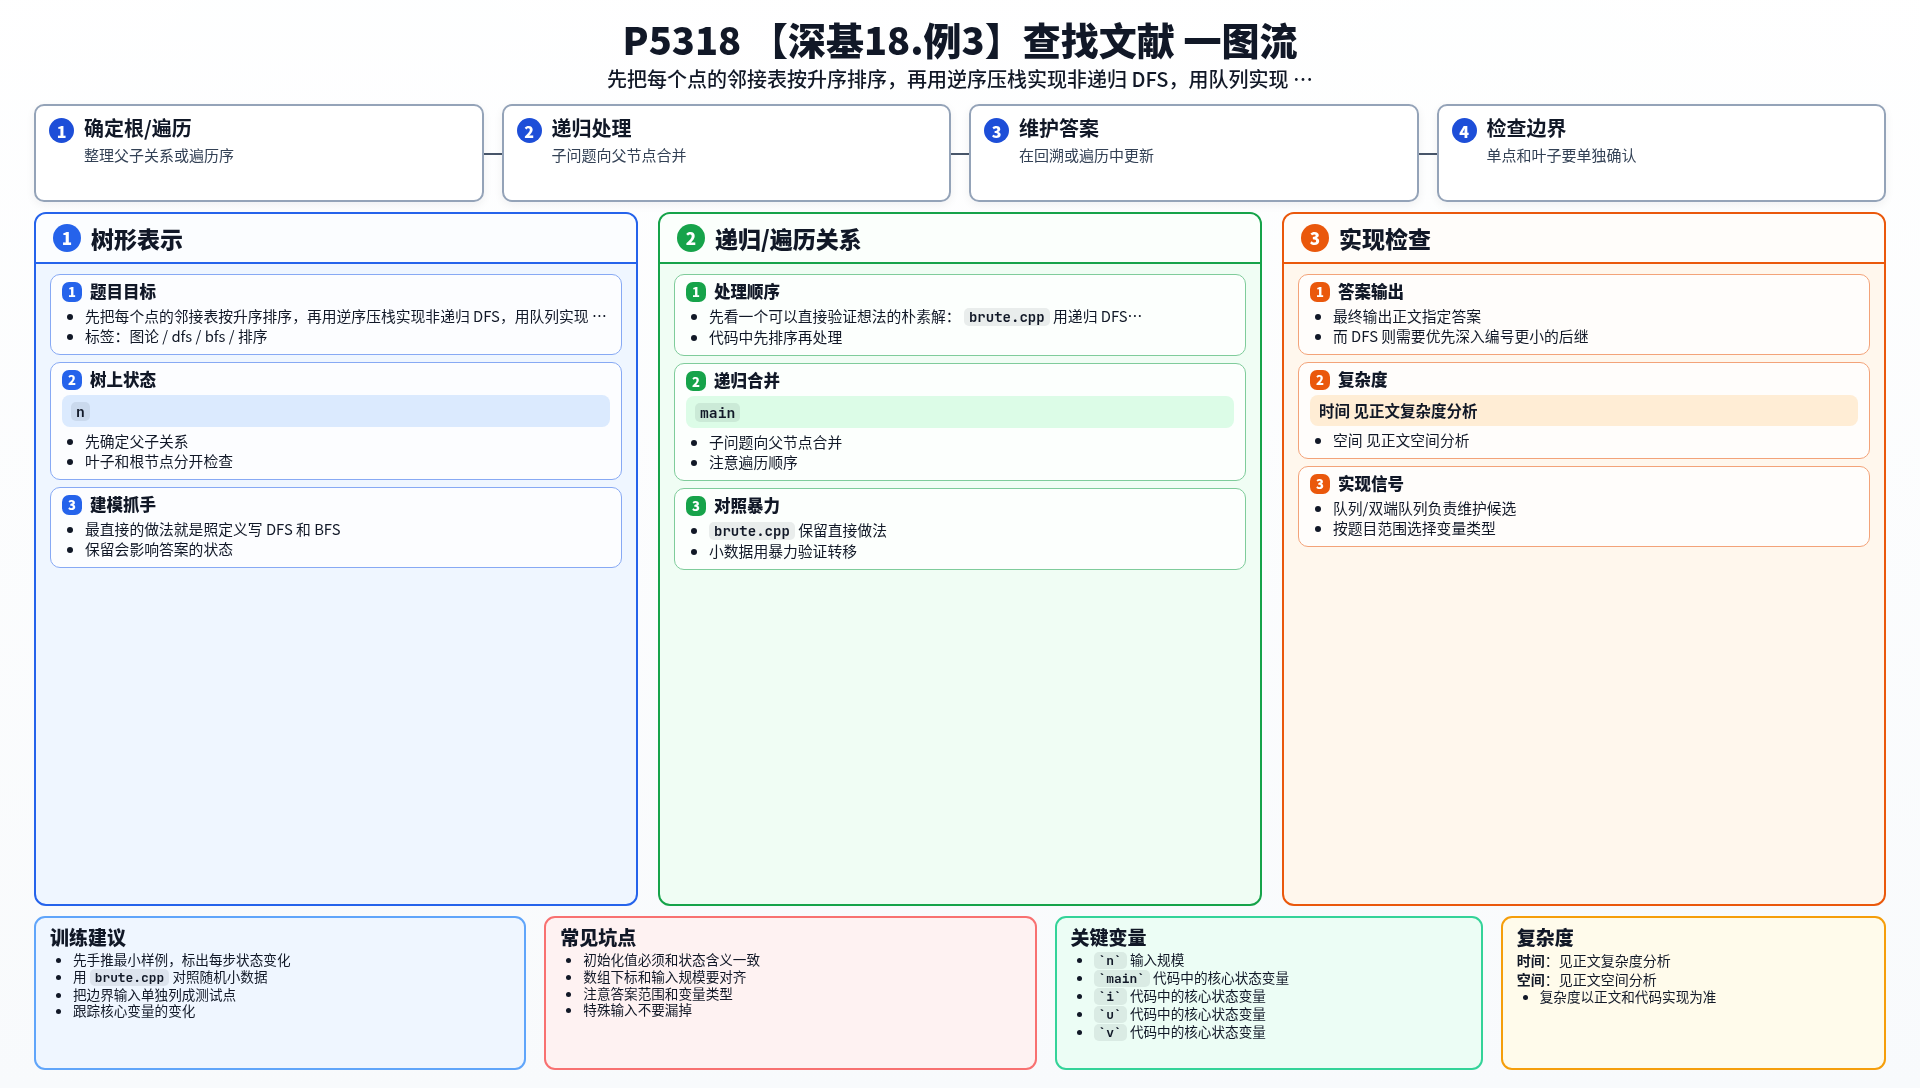Image resolution: width=1920 pixels, height=1088 pixels.
Task: Click badge 3 next to 建模抓手
Action: pyautogui.click(x=72, y=505)
